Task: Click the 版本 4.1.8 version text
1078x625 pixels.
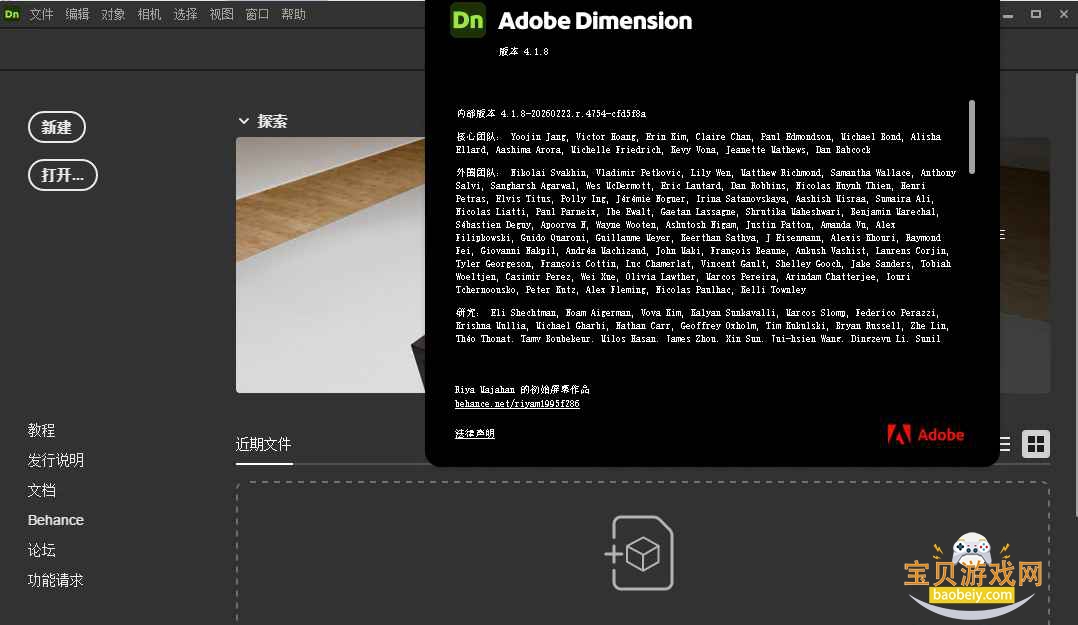Action: coord(523,52)
